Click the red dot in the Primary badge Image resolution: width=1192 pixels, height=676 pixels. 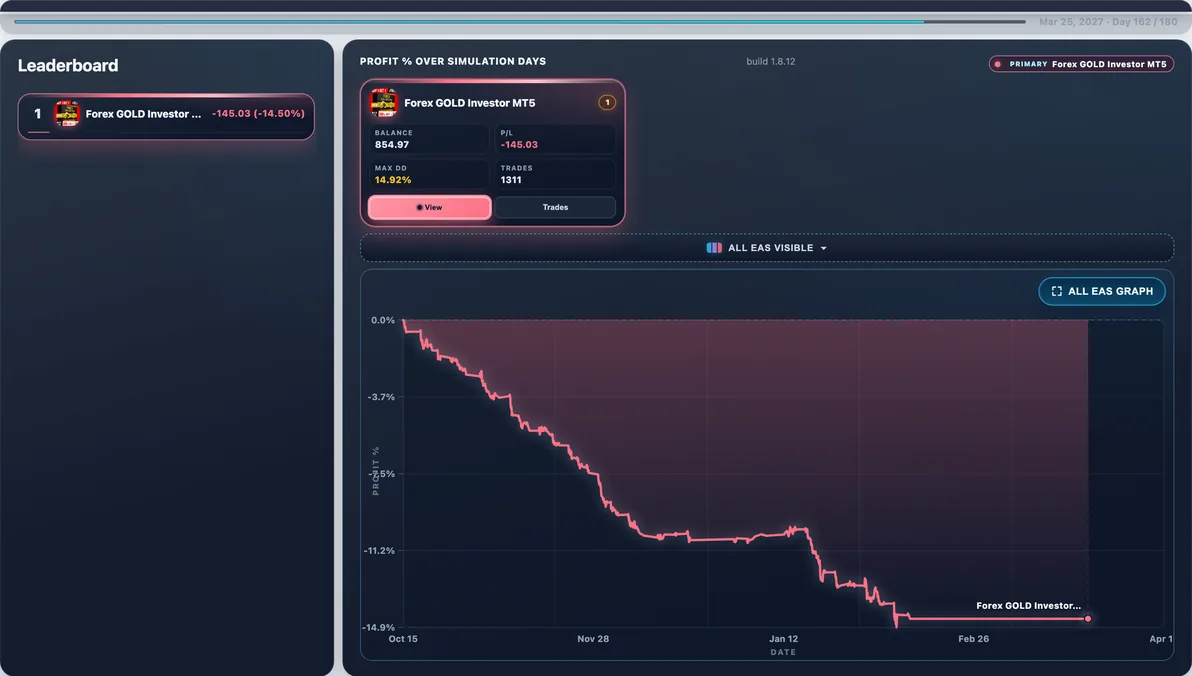998,65
